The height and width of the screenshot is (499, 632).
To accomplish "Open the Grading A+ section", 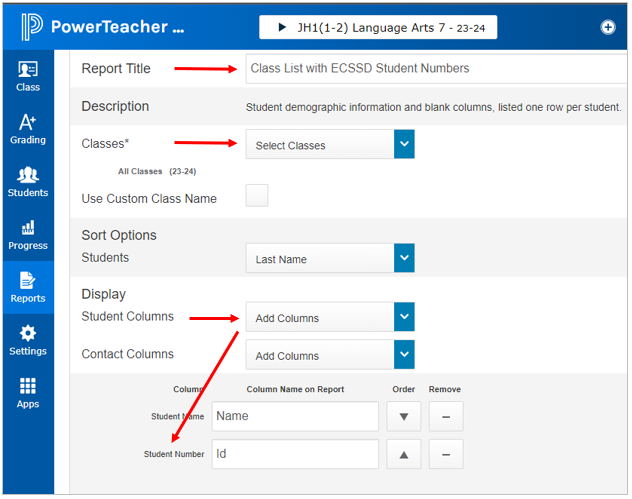I will [x=28, y=129].
